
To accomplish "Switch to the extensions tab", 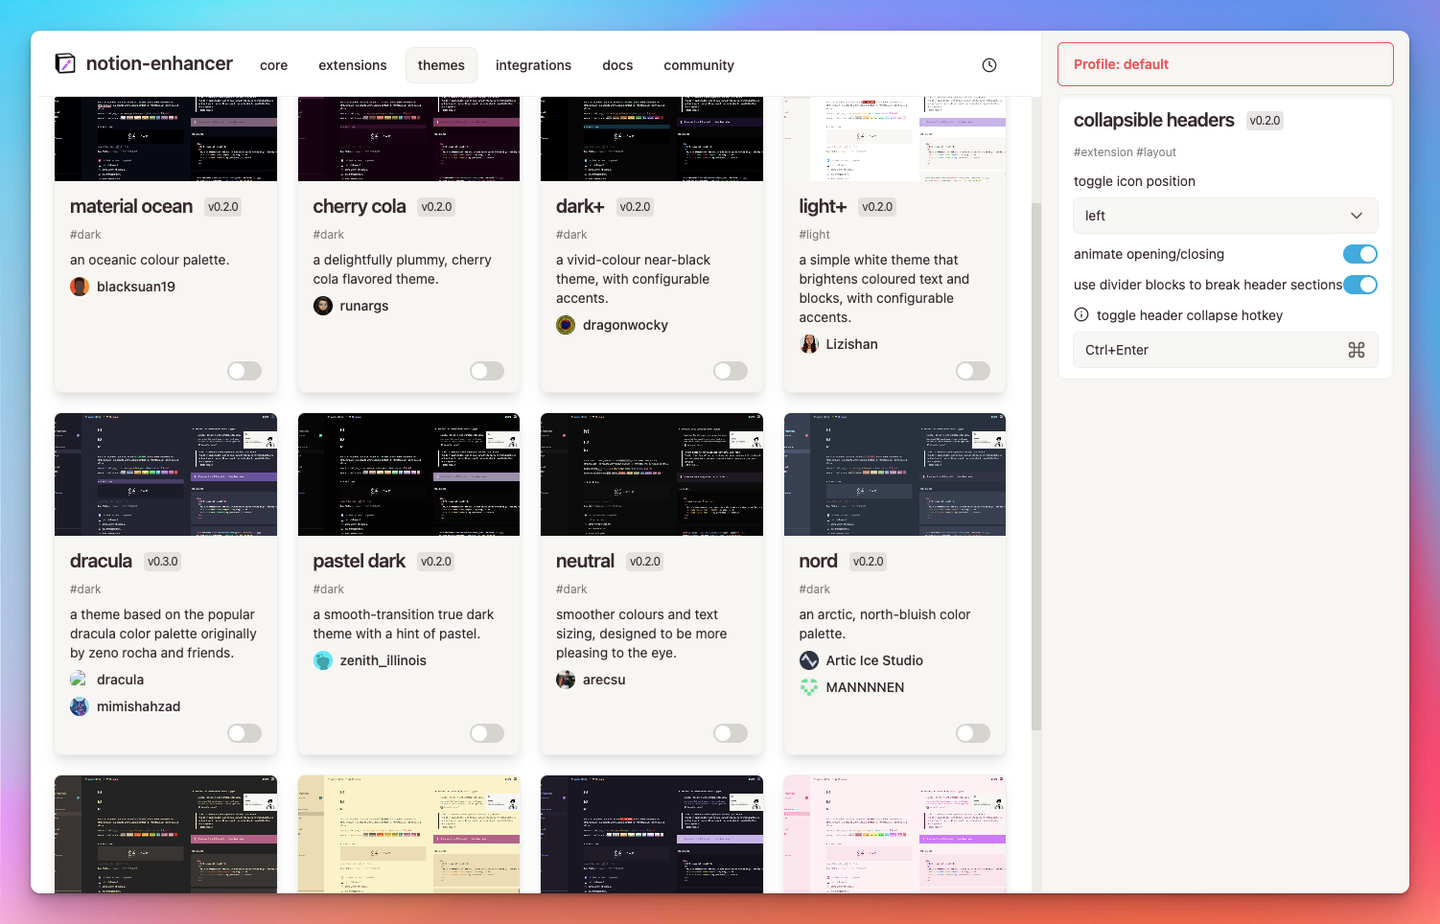I will (352, 64).
